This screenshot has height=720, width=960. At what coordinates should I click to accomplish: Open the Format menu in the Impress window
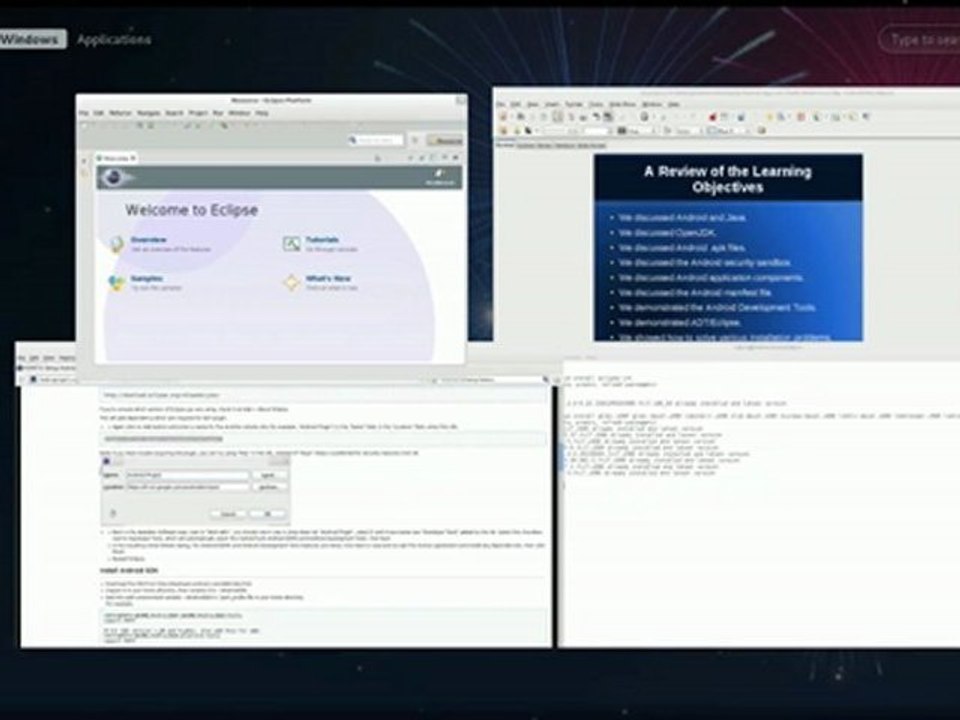(x=574, y=104)
